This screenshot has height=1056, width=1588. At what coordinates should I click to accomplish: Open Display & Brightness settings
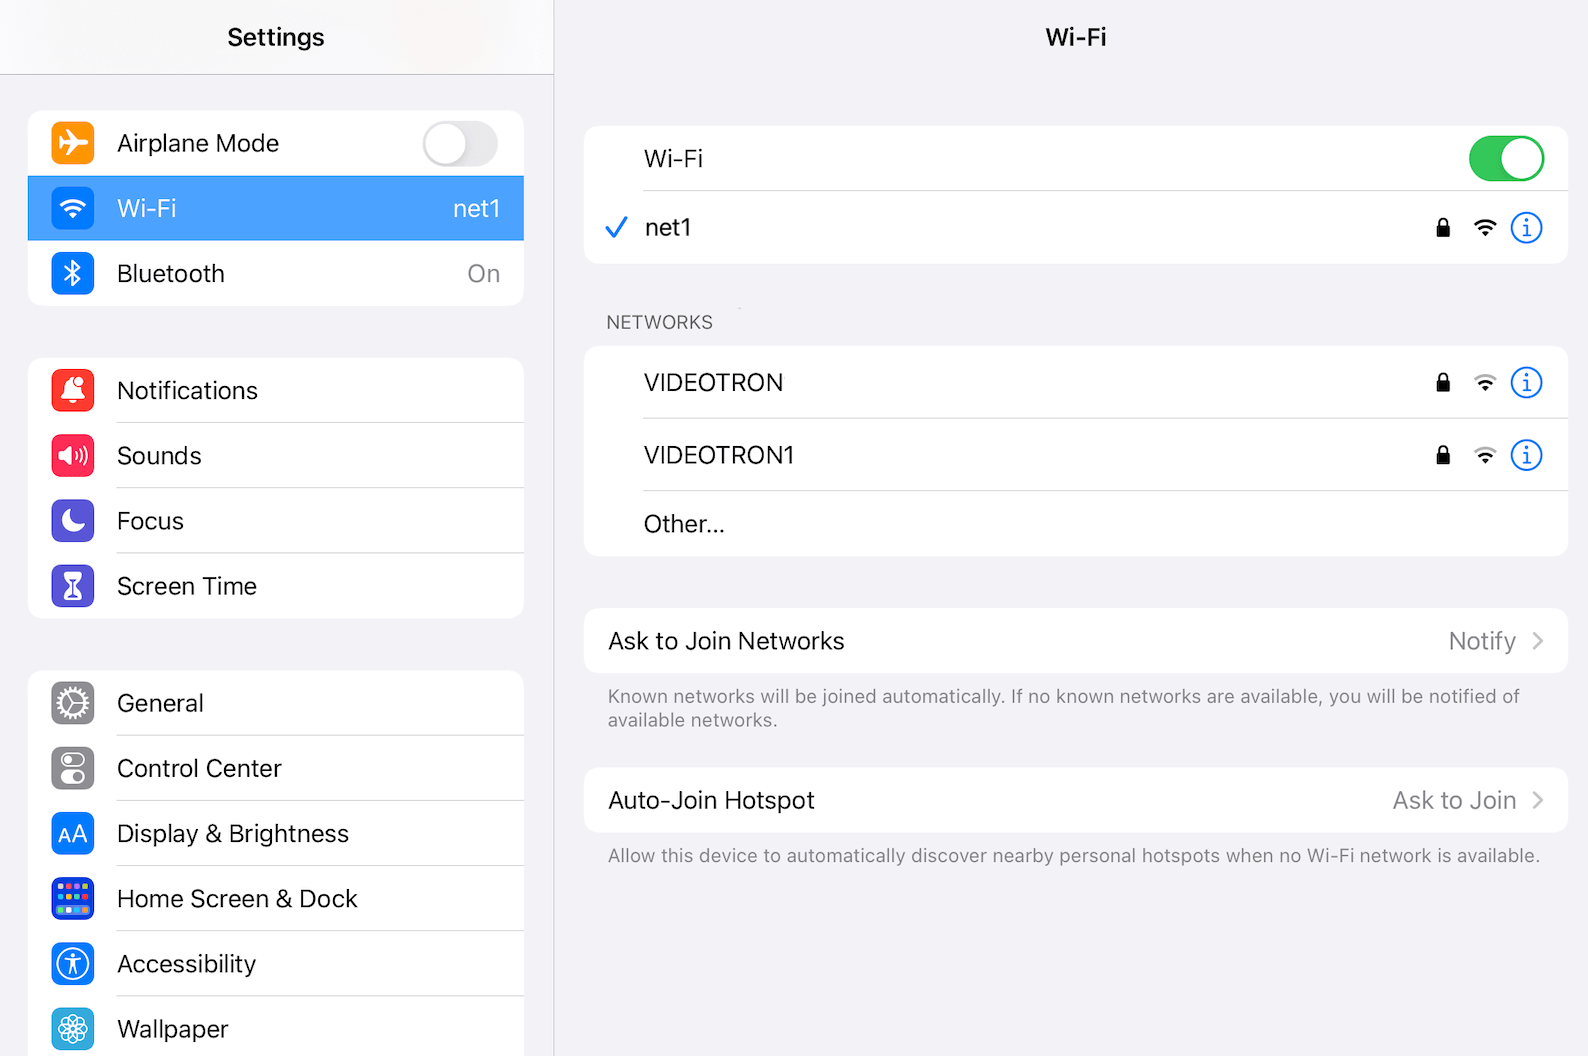pos(275,834)
